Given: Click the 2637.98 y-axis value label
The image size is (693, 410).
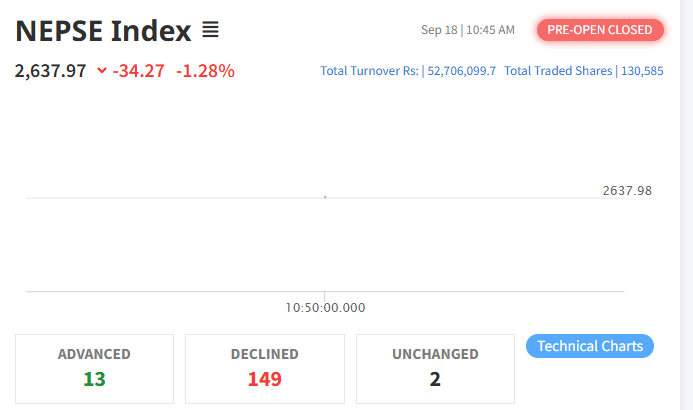Looking at the screenshot, I should 627,190.
